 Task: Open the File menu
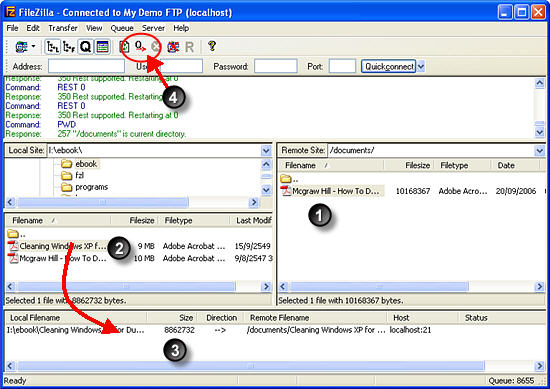point(12,28)
